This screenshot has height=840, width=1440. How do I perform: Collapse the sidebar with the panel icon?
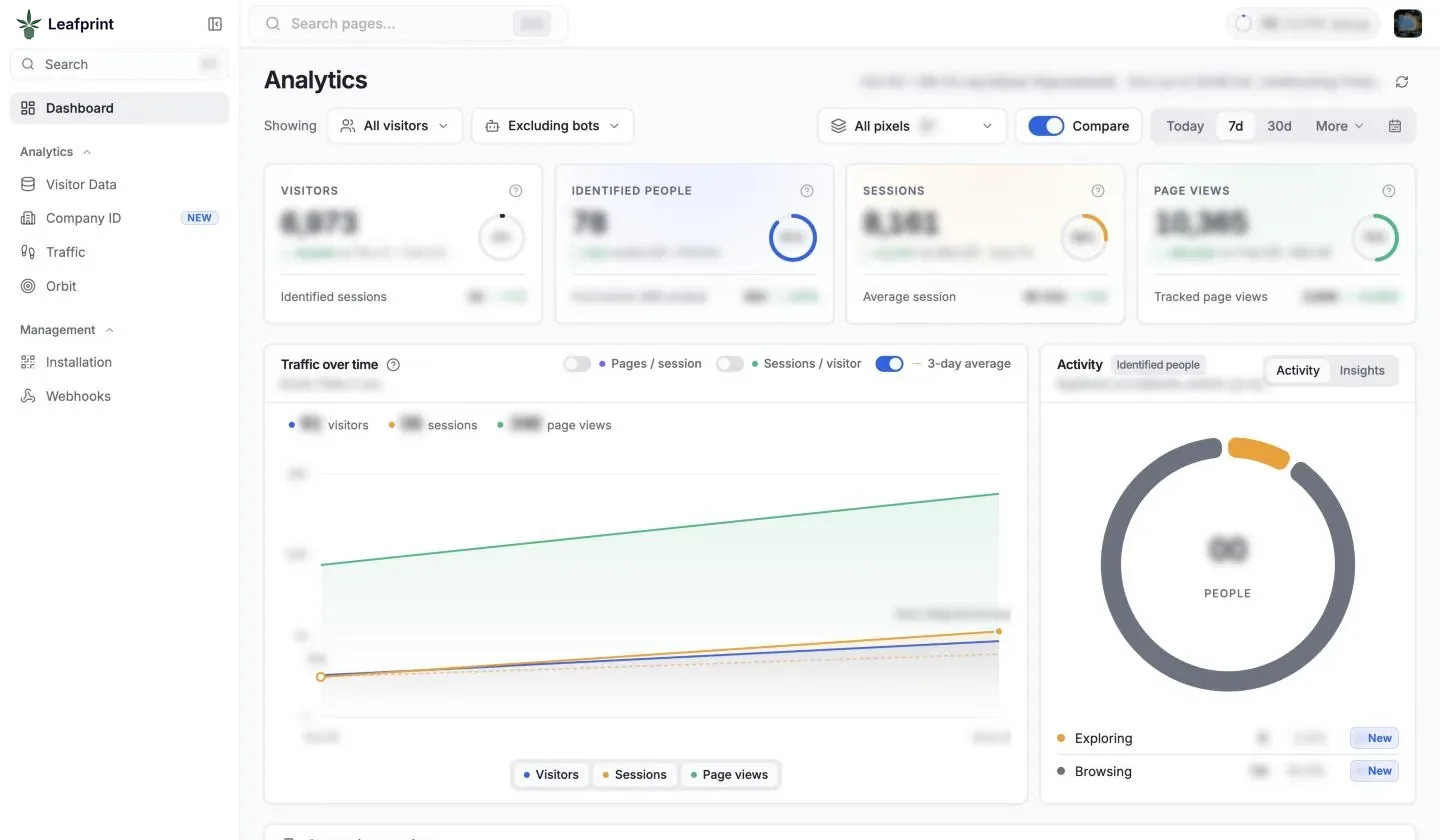[x=215, y=24]
